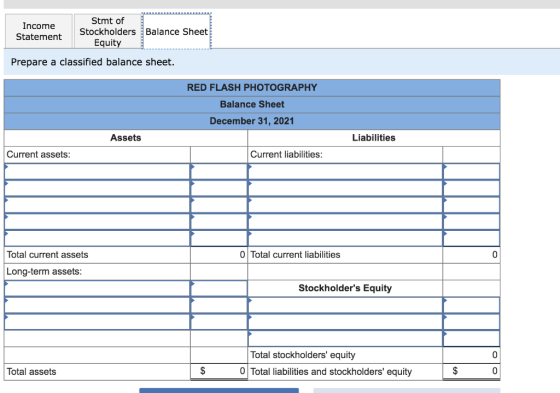The height and width of the screenshot is (393, 560).
Task: Open the fifth current liabilities account dropdown
Action: [x=345, y=238]
